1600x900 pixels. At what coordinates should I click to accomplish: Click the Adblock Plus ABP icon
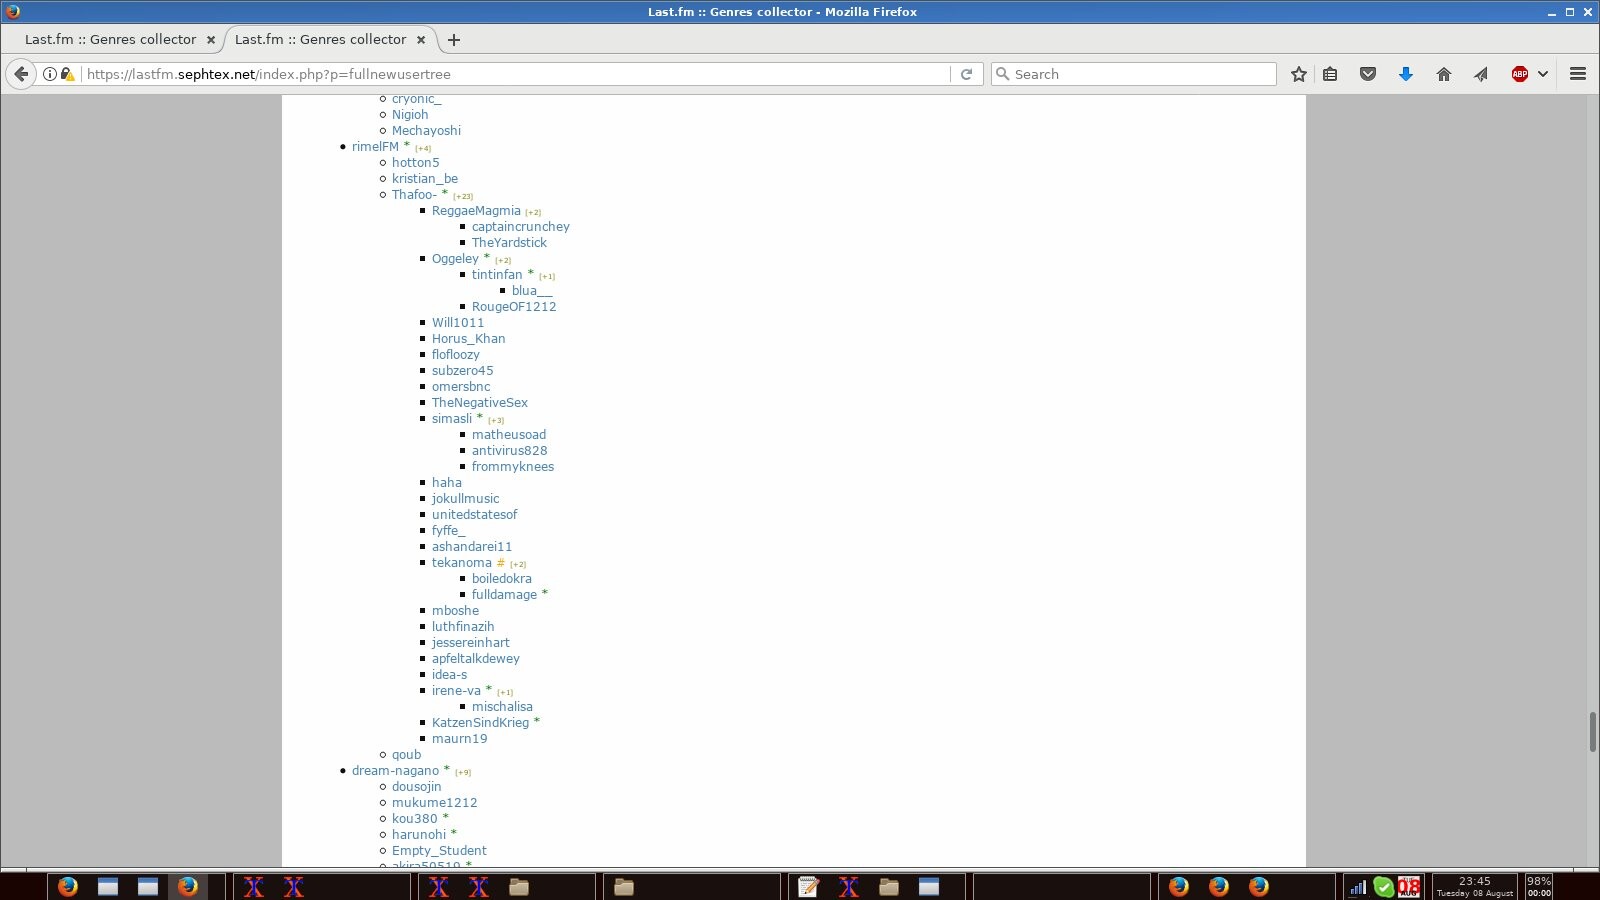pos(1519,74)
